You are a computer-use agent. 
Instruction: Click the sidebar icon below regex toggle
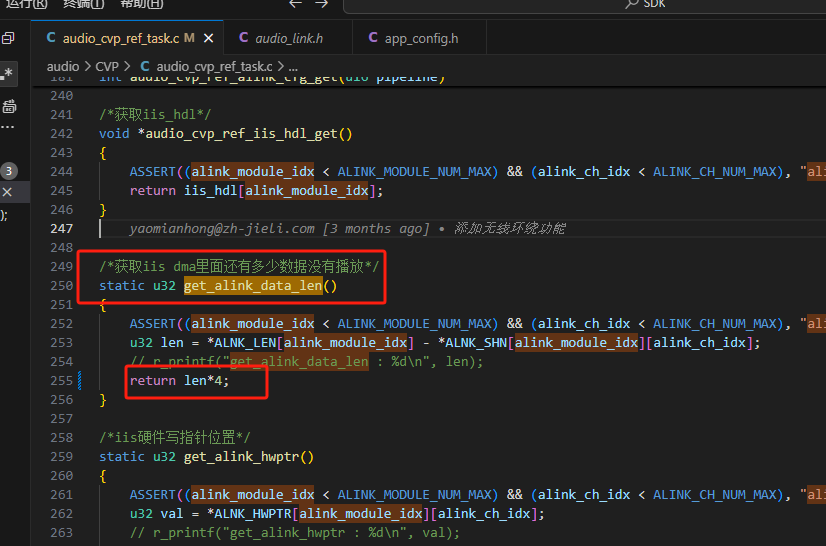coord(9,106)
